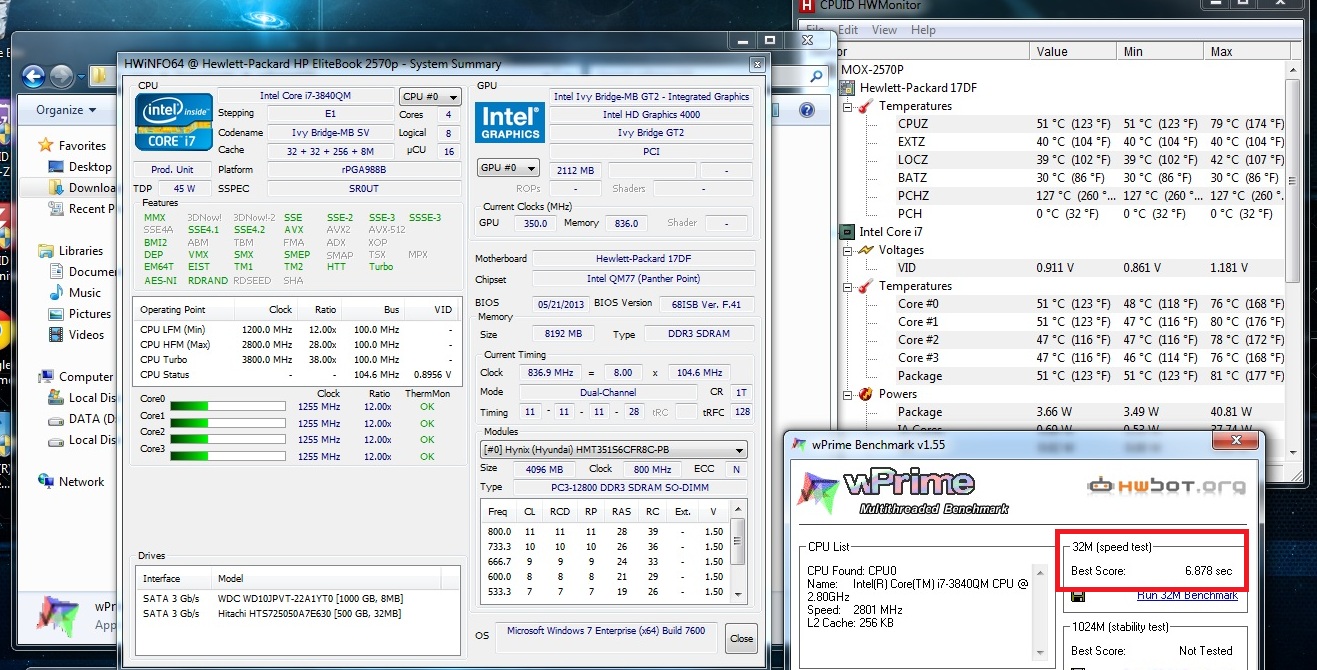Open the Edit menu in HWMonitor
This screenshot has height=670, width=1317.
pyautogui.click(x=848, y=30)
